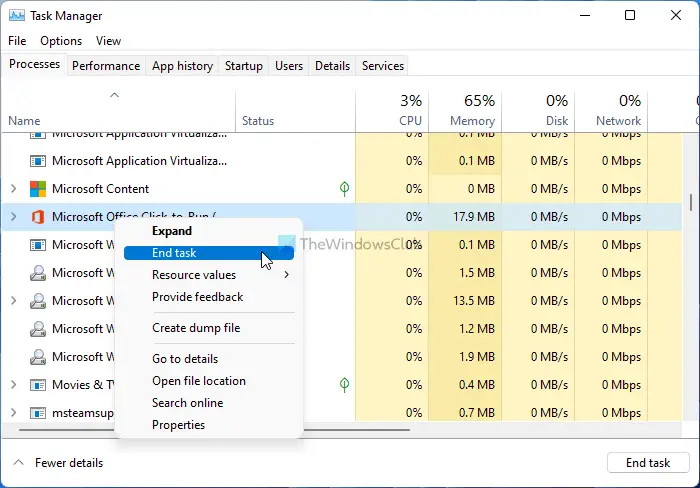This screenshot has height=488, width=700.
Task: Click the Fewer details link text
Action: tap(69, 463)
